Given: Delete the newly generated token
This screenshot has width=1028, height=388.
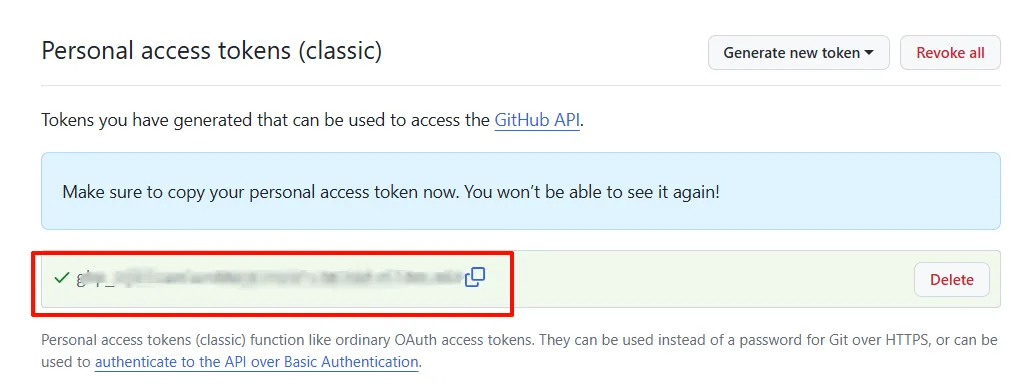Looking at the screenshot, I should coord(952,279).
